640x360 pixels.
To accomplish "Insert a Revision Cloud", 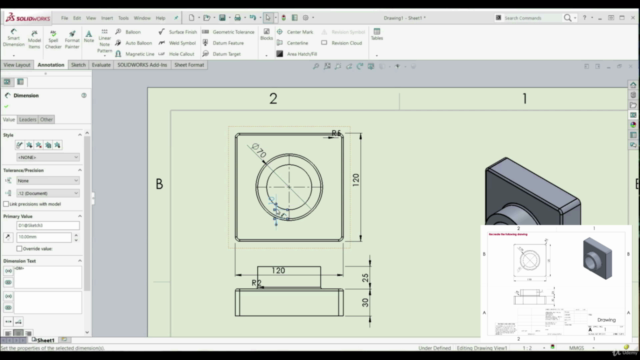I will point(342,43).
